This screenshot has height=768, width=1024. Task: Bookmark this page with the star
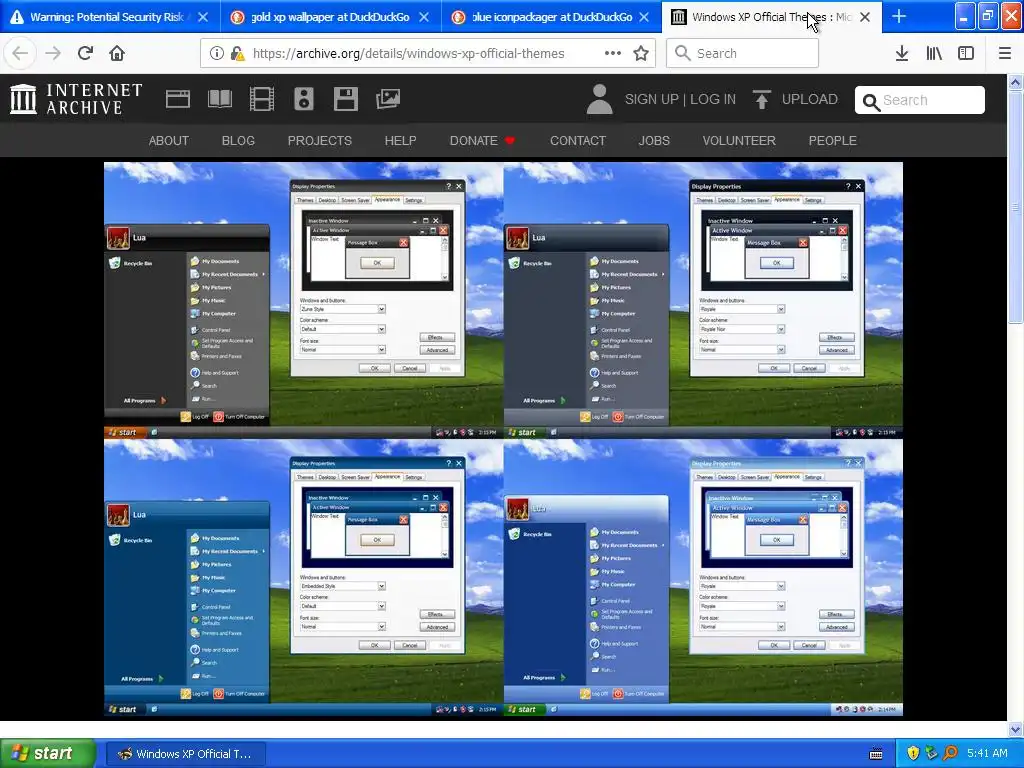(641, 53)
